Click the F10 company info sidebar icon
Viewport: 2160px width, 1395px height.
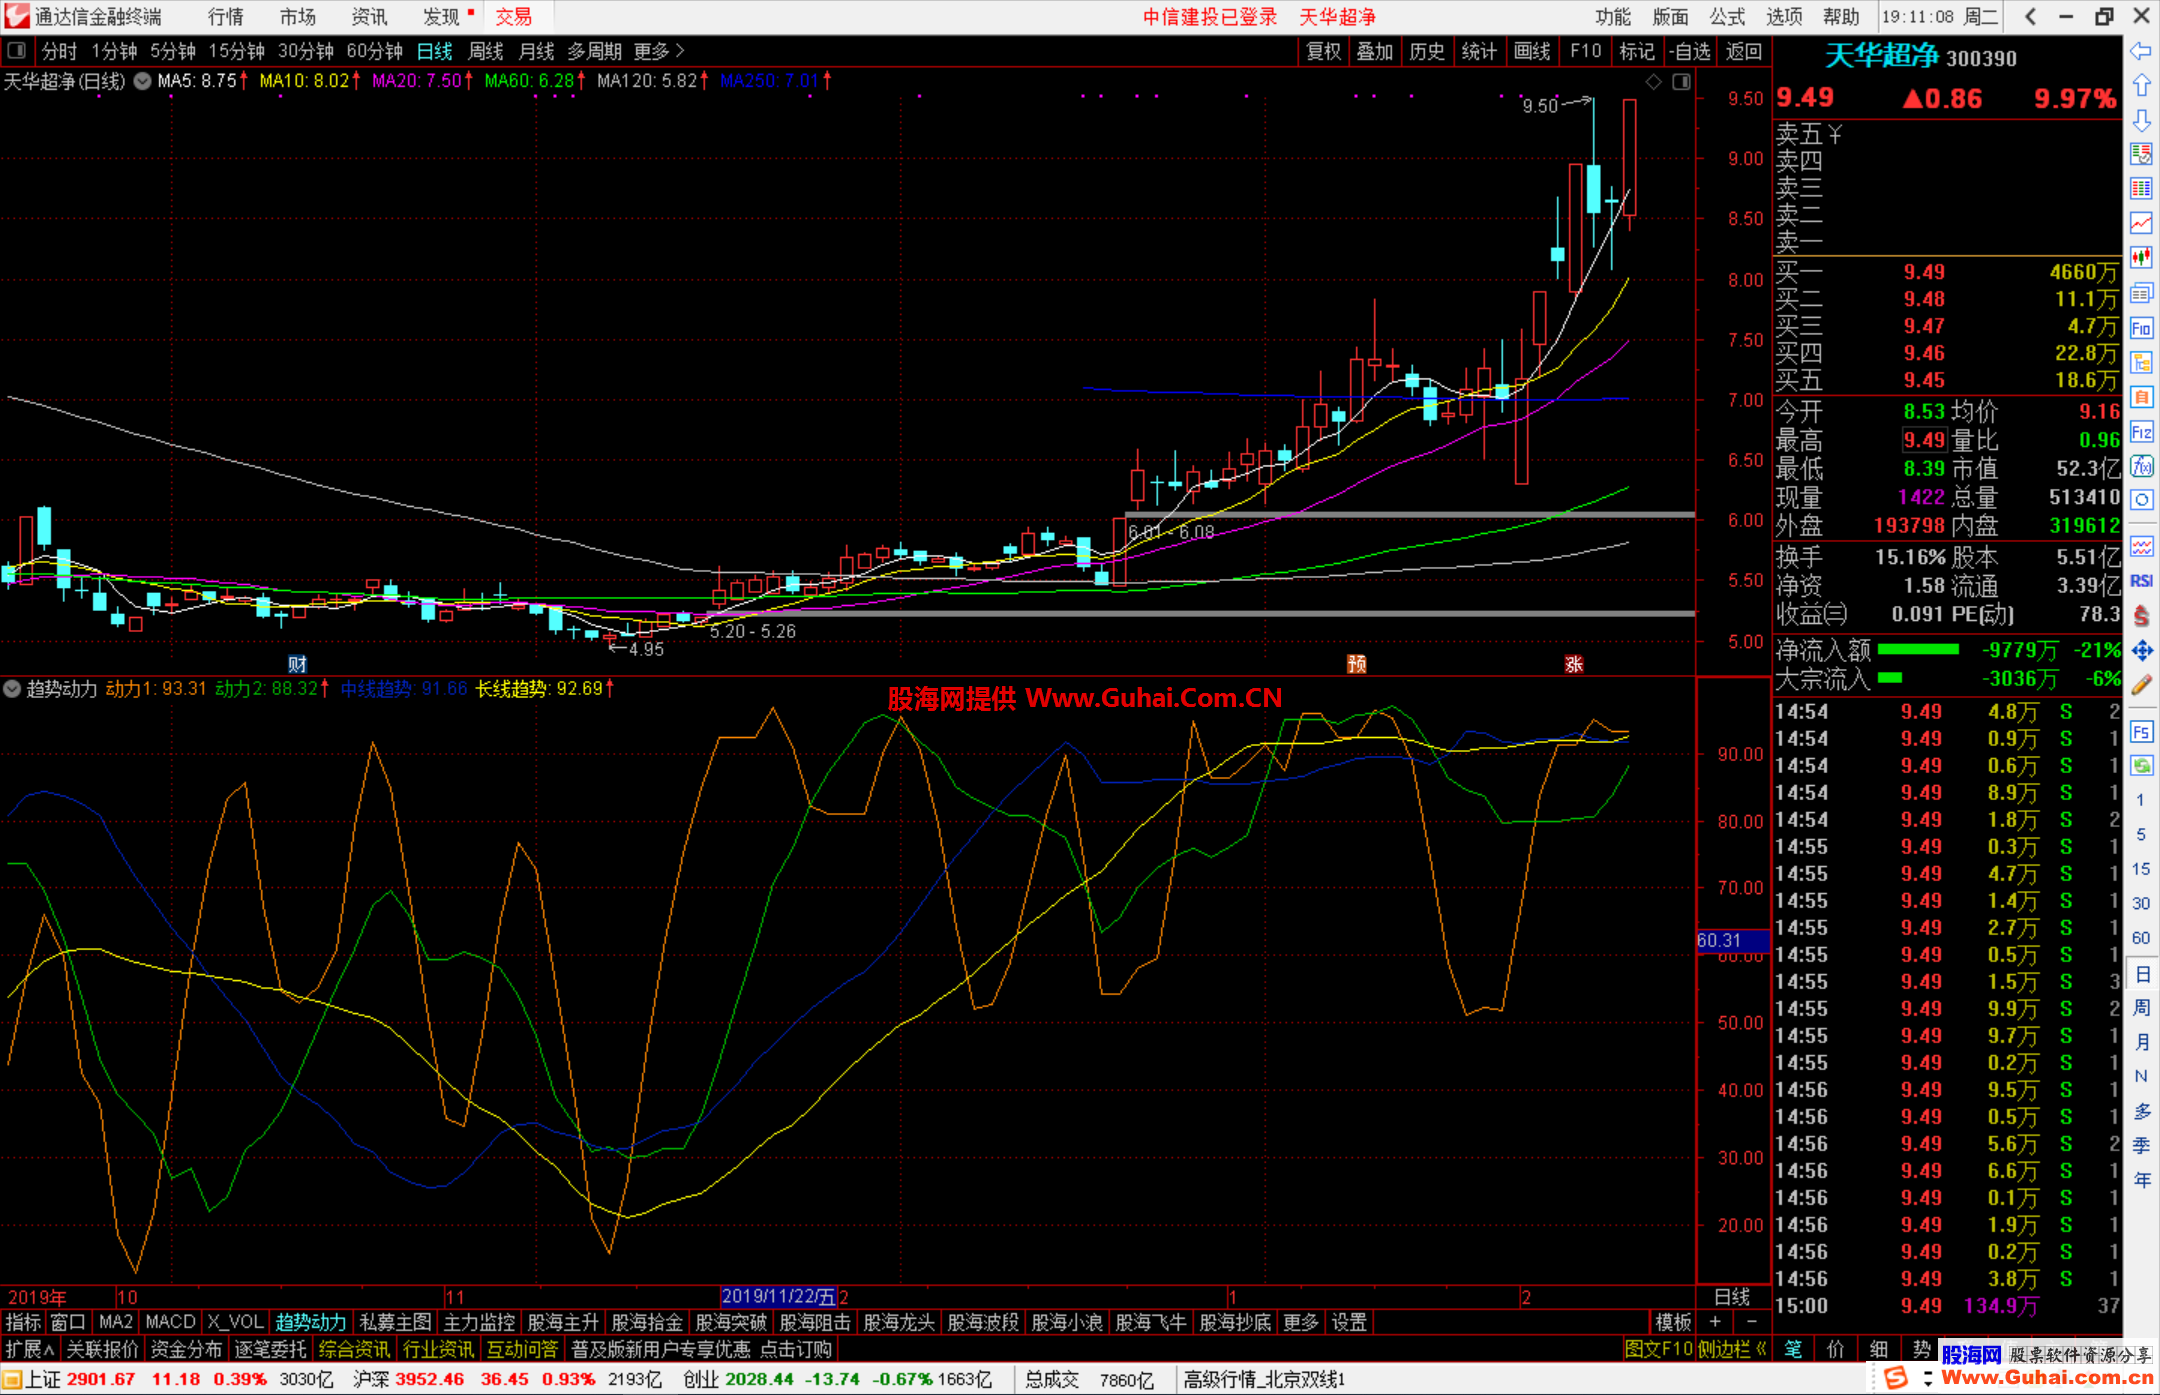tap(2141, 328)
